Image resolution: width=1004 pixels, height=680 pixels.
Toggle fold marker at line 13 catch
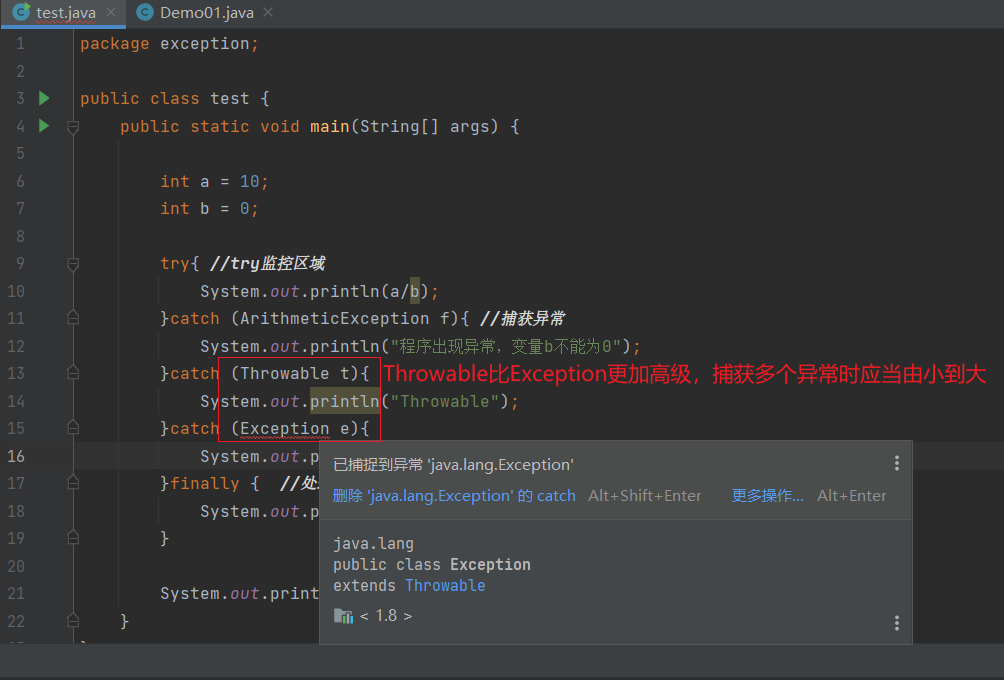[x=73, y=373]
